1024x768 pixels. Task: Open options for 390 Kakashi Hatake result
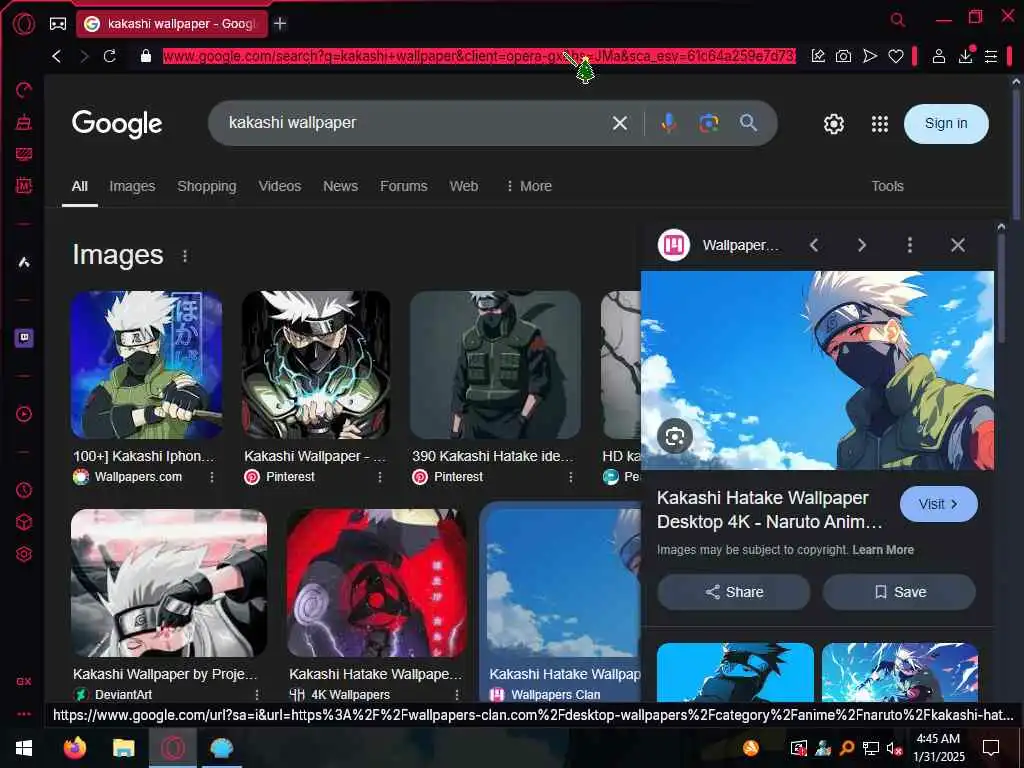(570, 477)
